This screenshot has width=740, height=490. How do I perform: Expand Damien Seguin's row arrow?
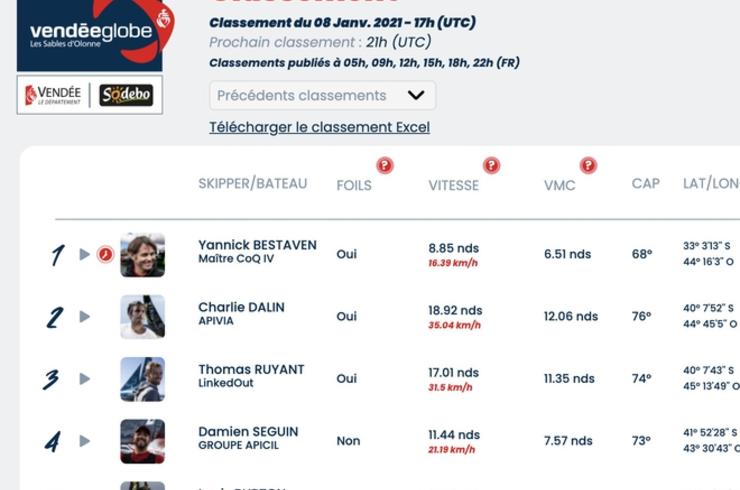coord(84,441)
